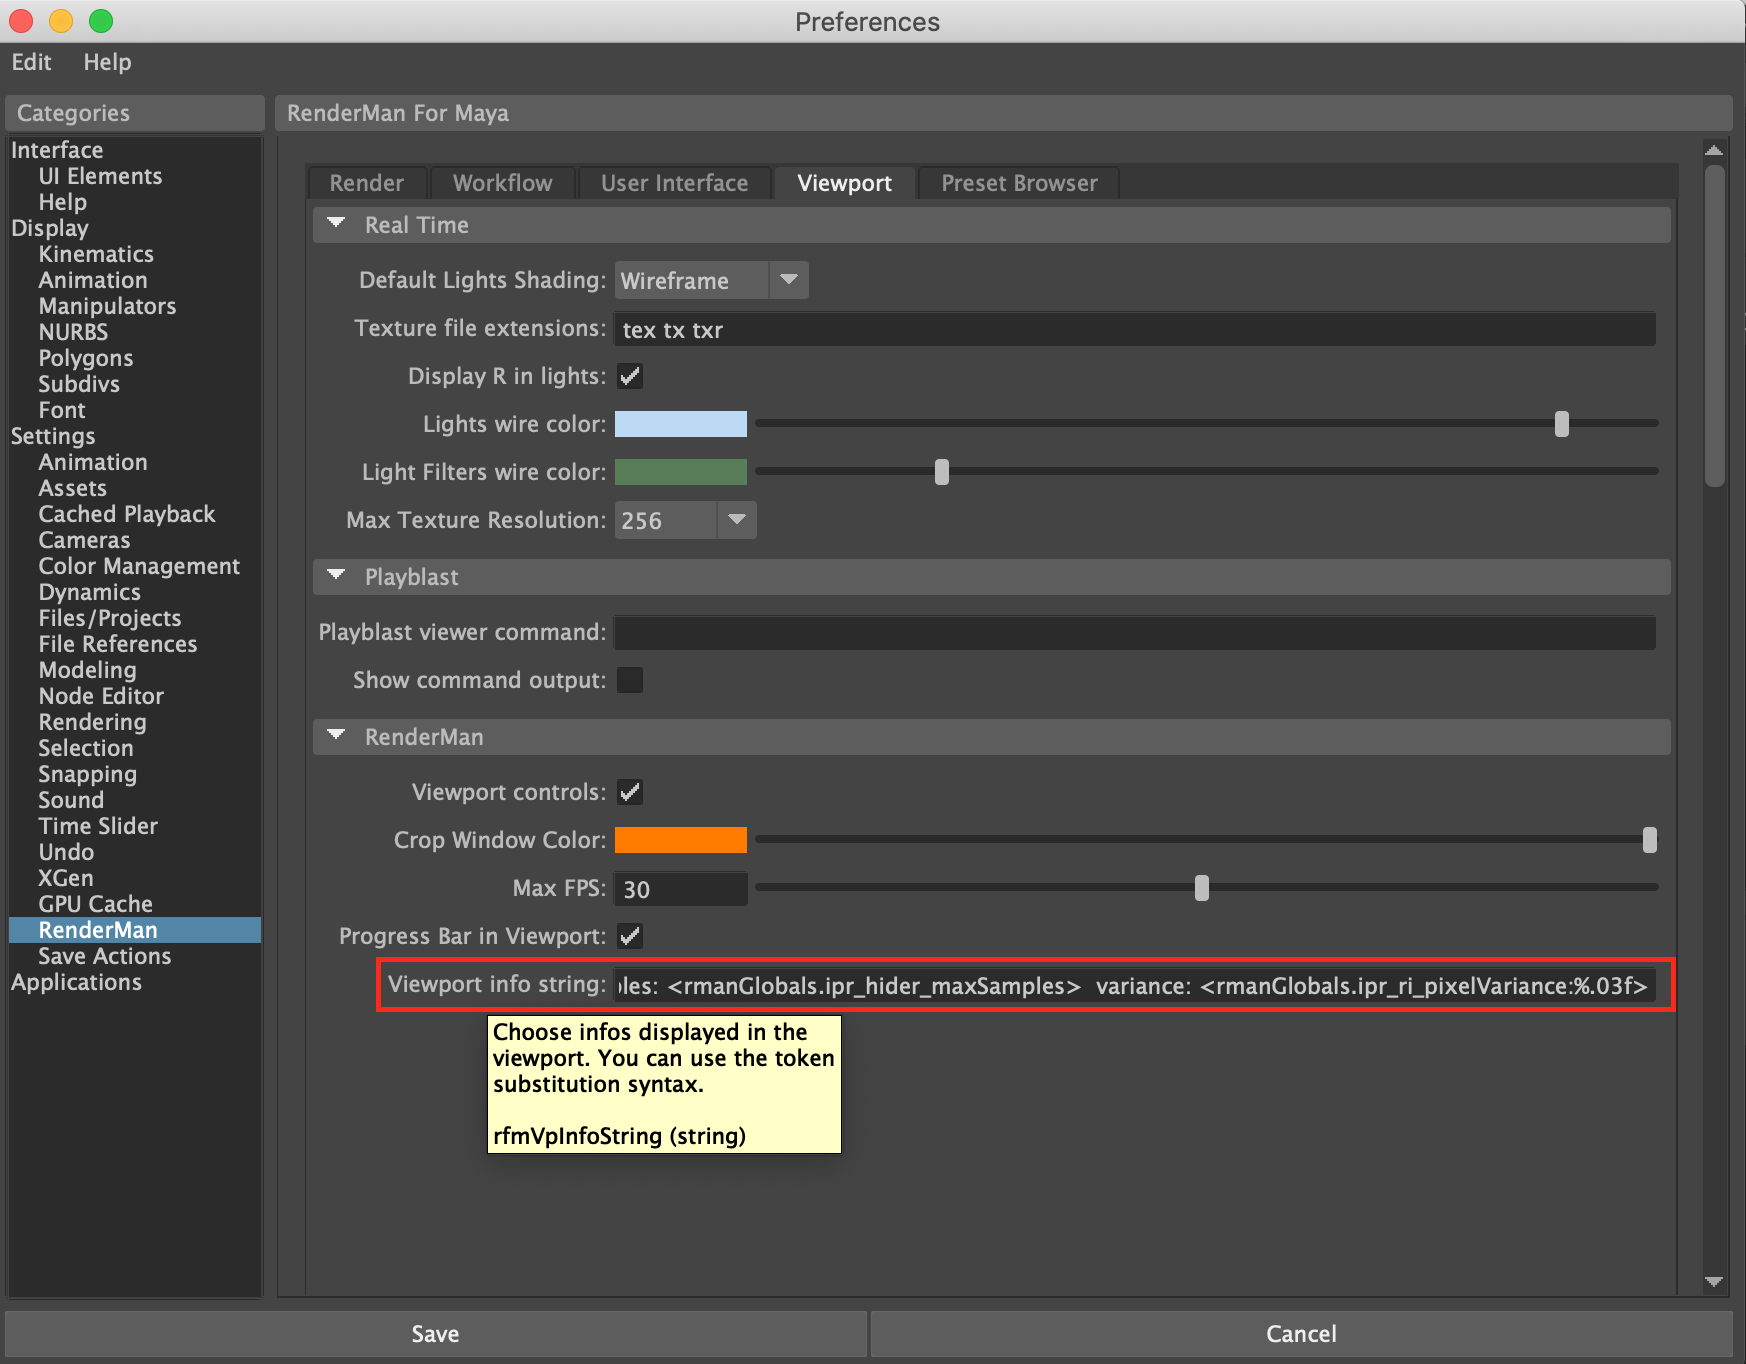Image resolution: width=1746 pixels, height=1364 pixels.
Task: Disable Progress Bar in Viewport checkbox
Action: (630, 936)
